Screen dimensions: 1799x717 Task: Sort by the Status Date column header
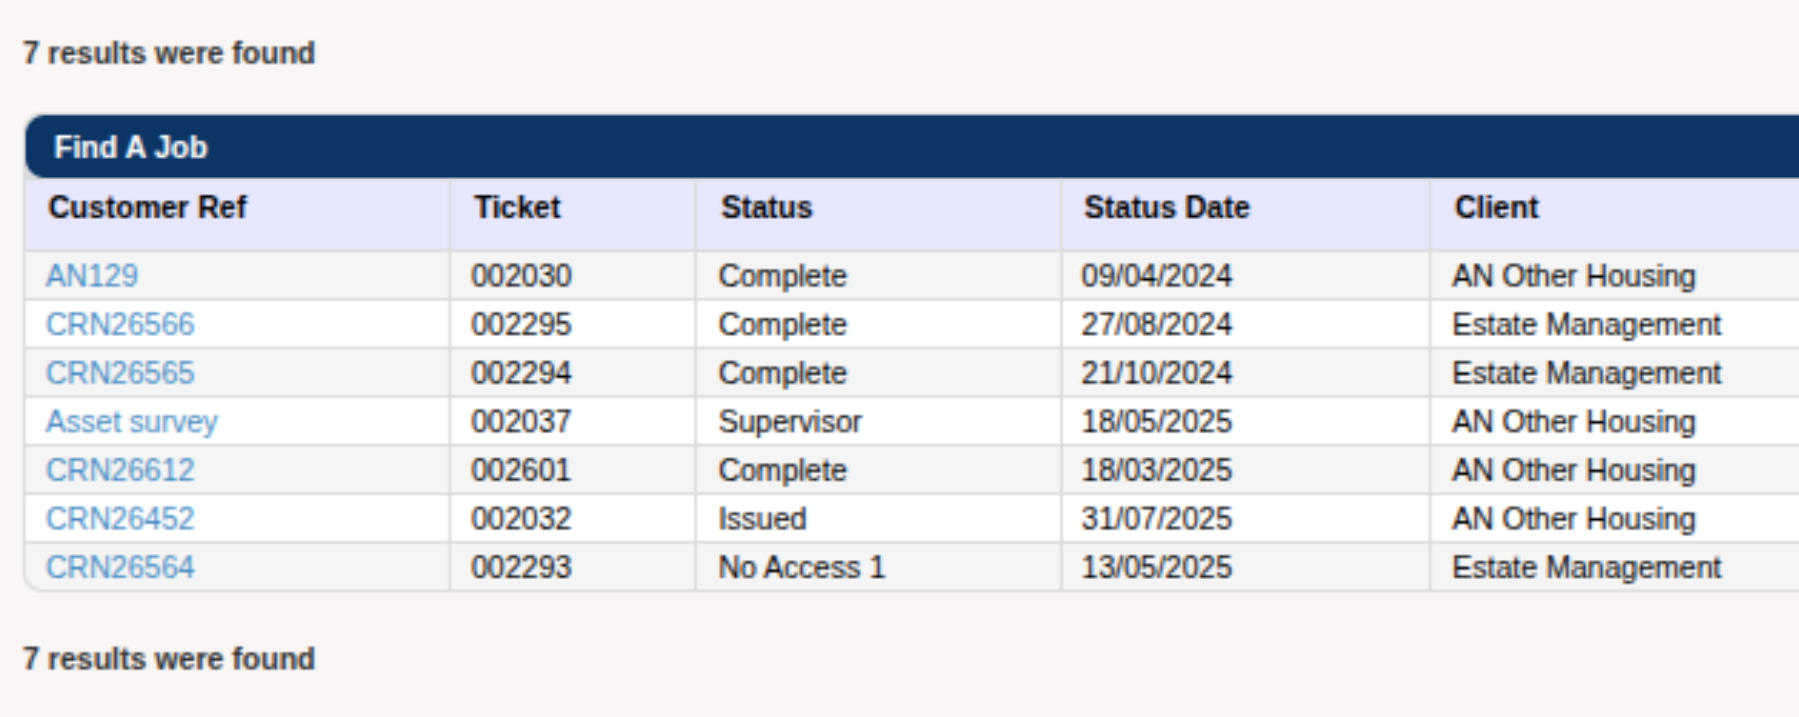[x=1167, y=207]
